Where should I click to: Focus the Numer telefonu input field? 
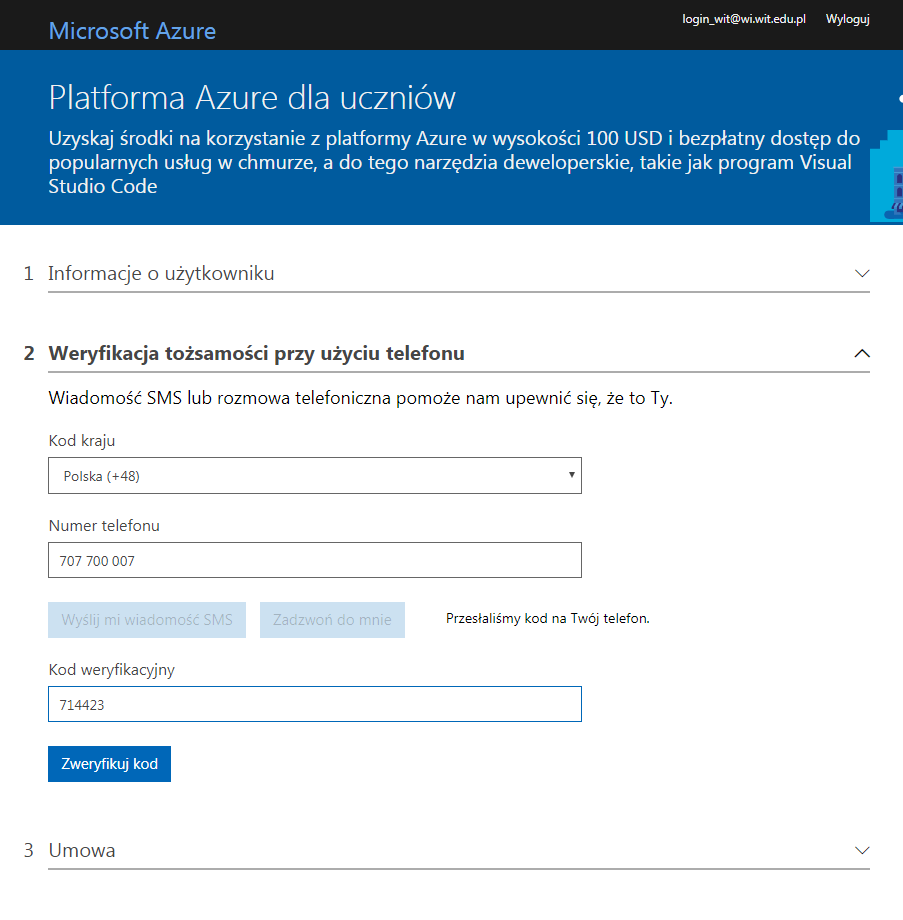coord(314,560)
